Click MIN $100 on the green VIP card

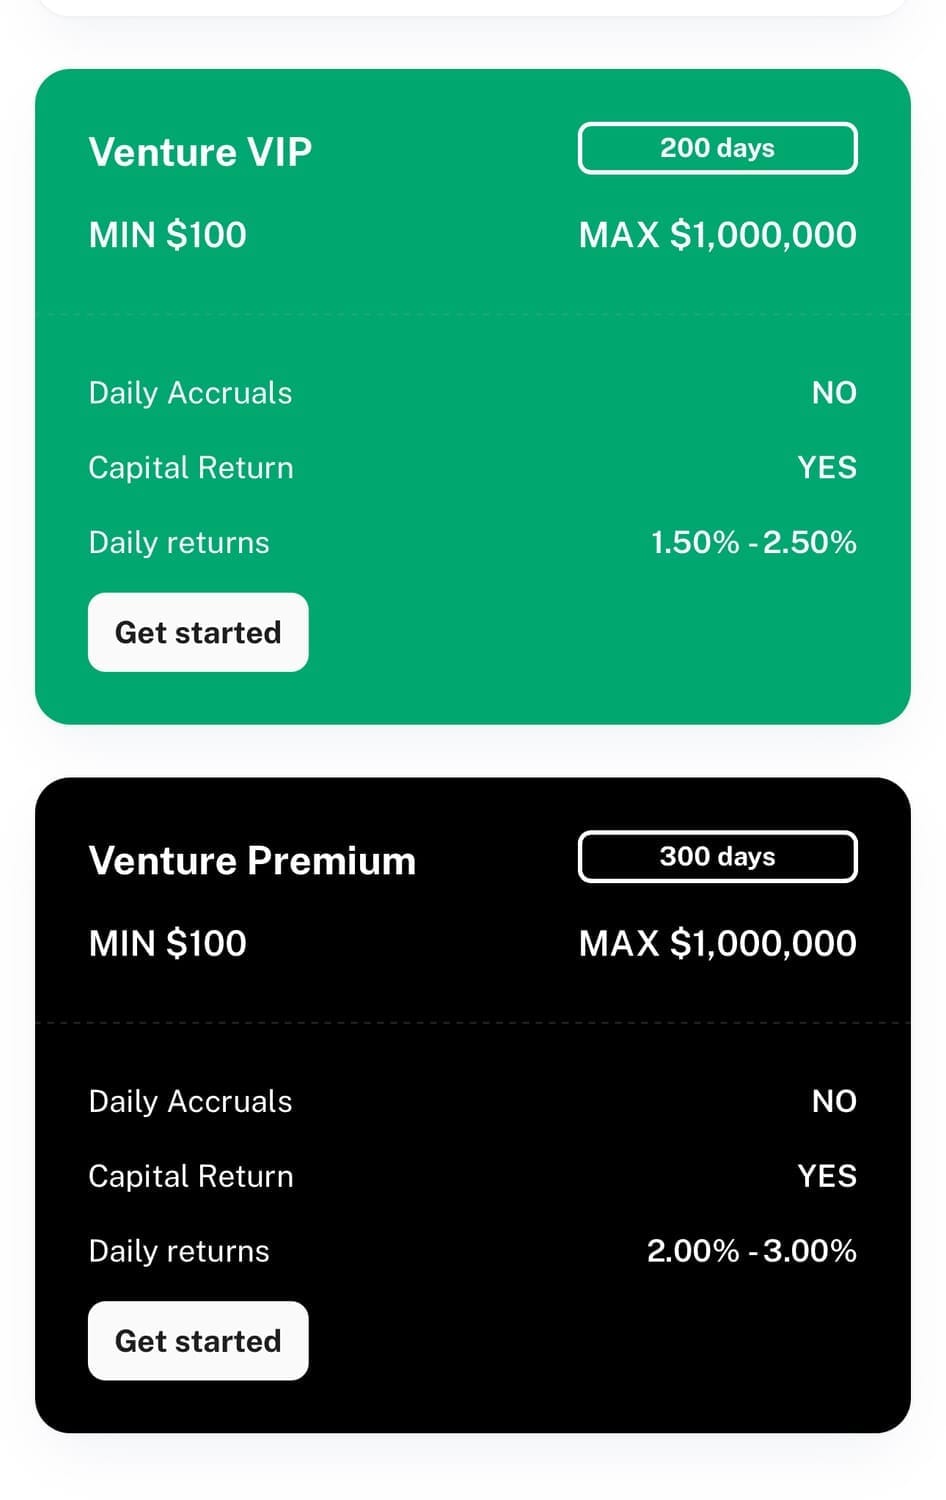[x=167, y=235]
